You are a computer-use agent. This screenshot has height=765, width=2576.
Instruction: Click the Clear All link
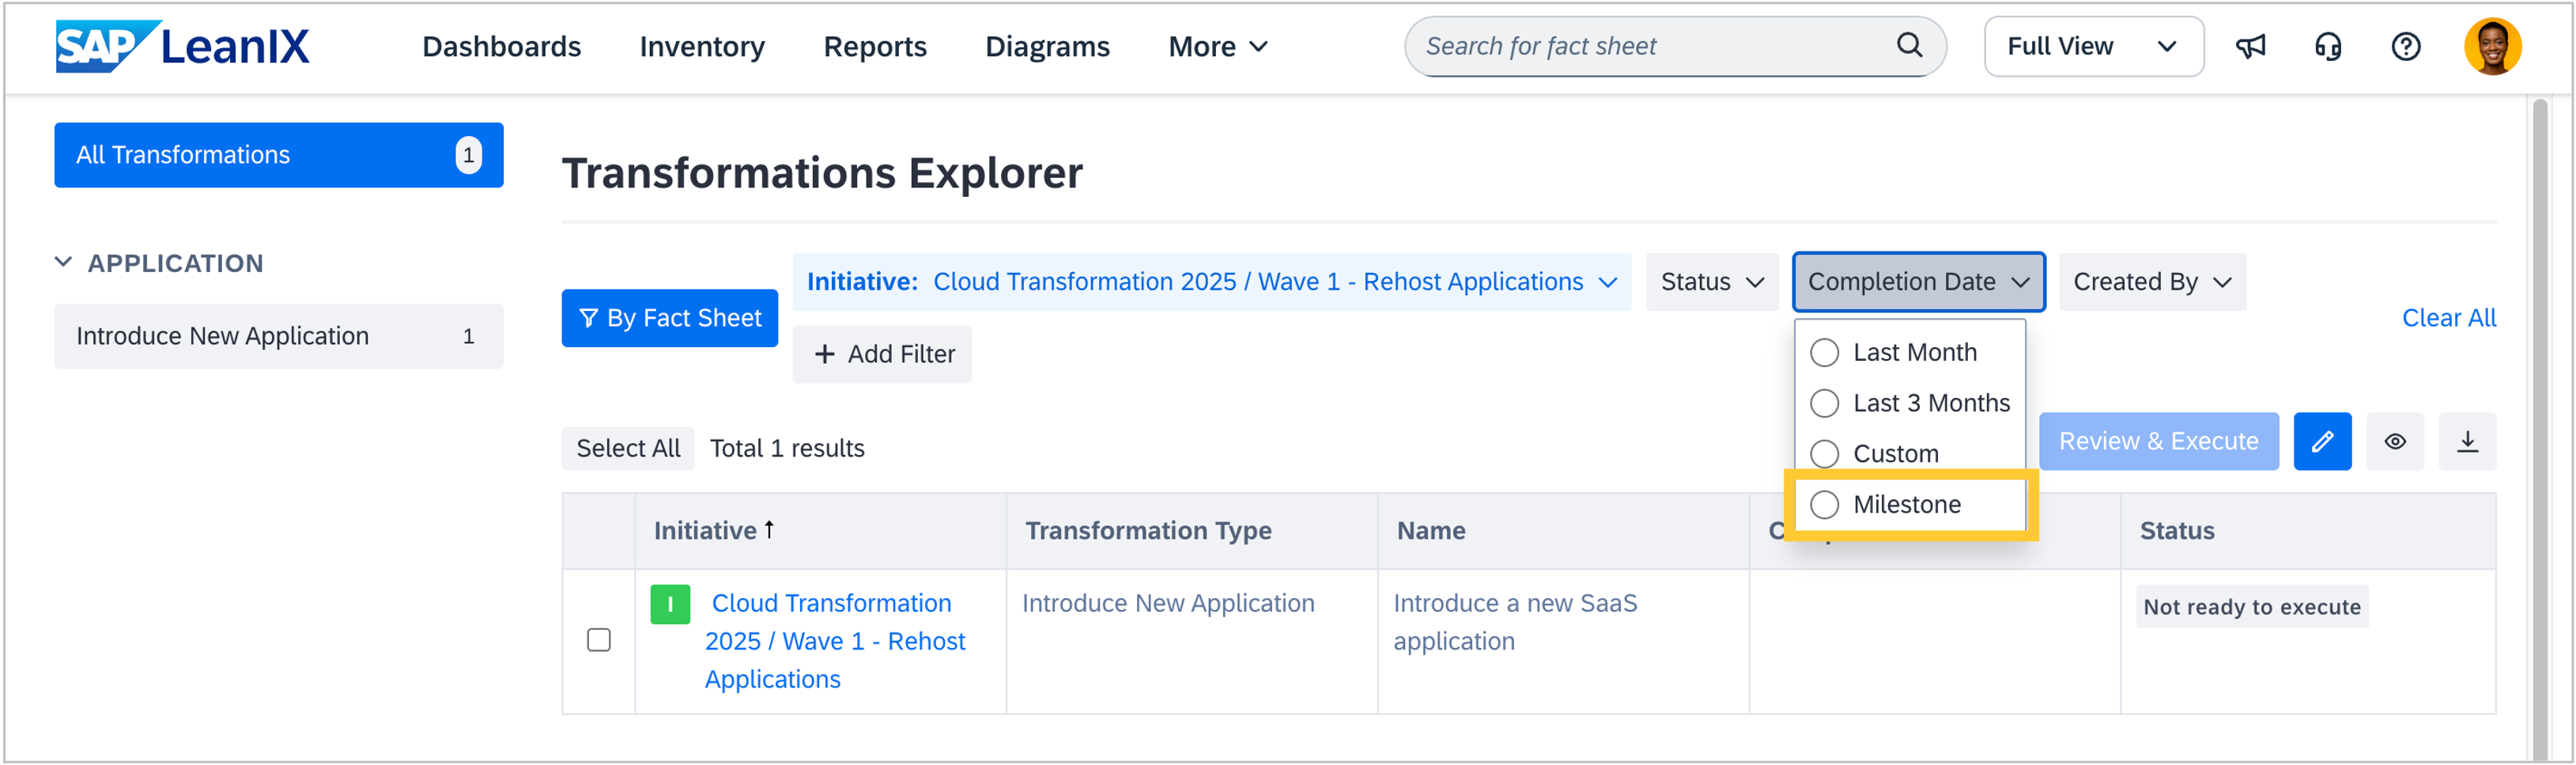tap(2448, 318)
